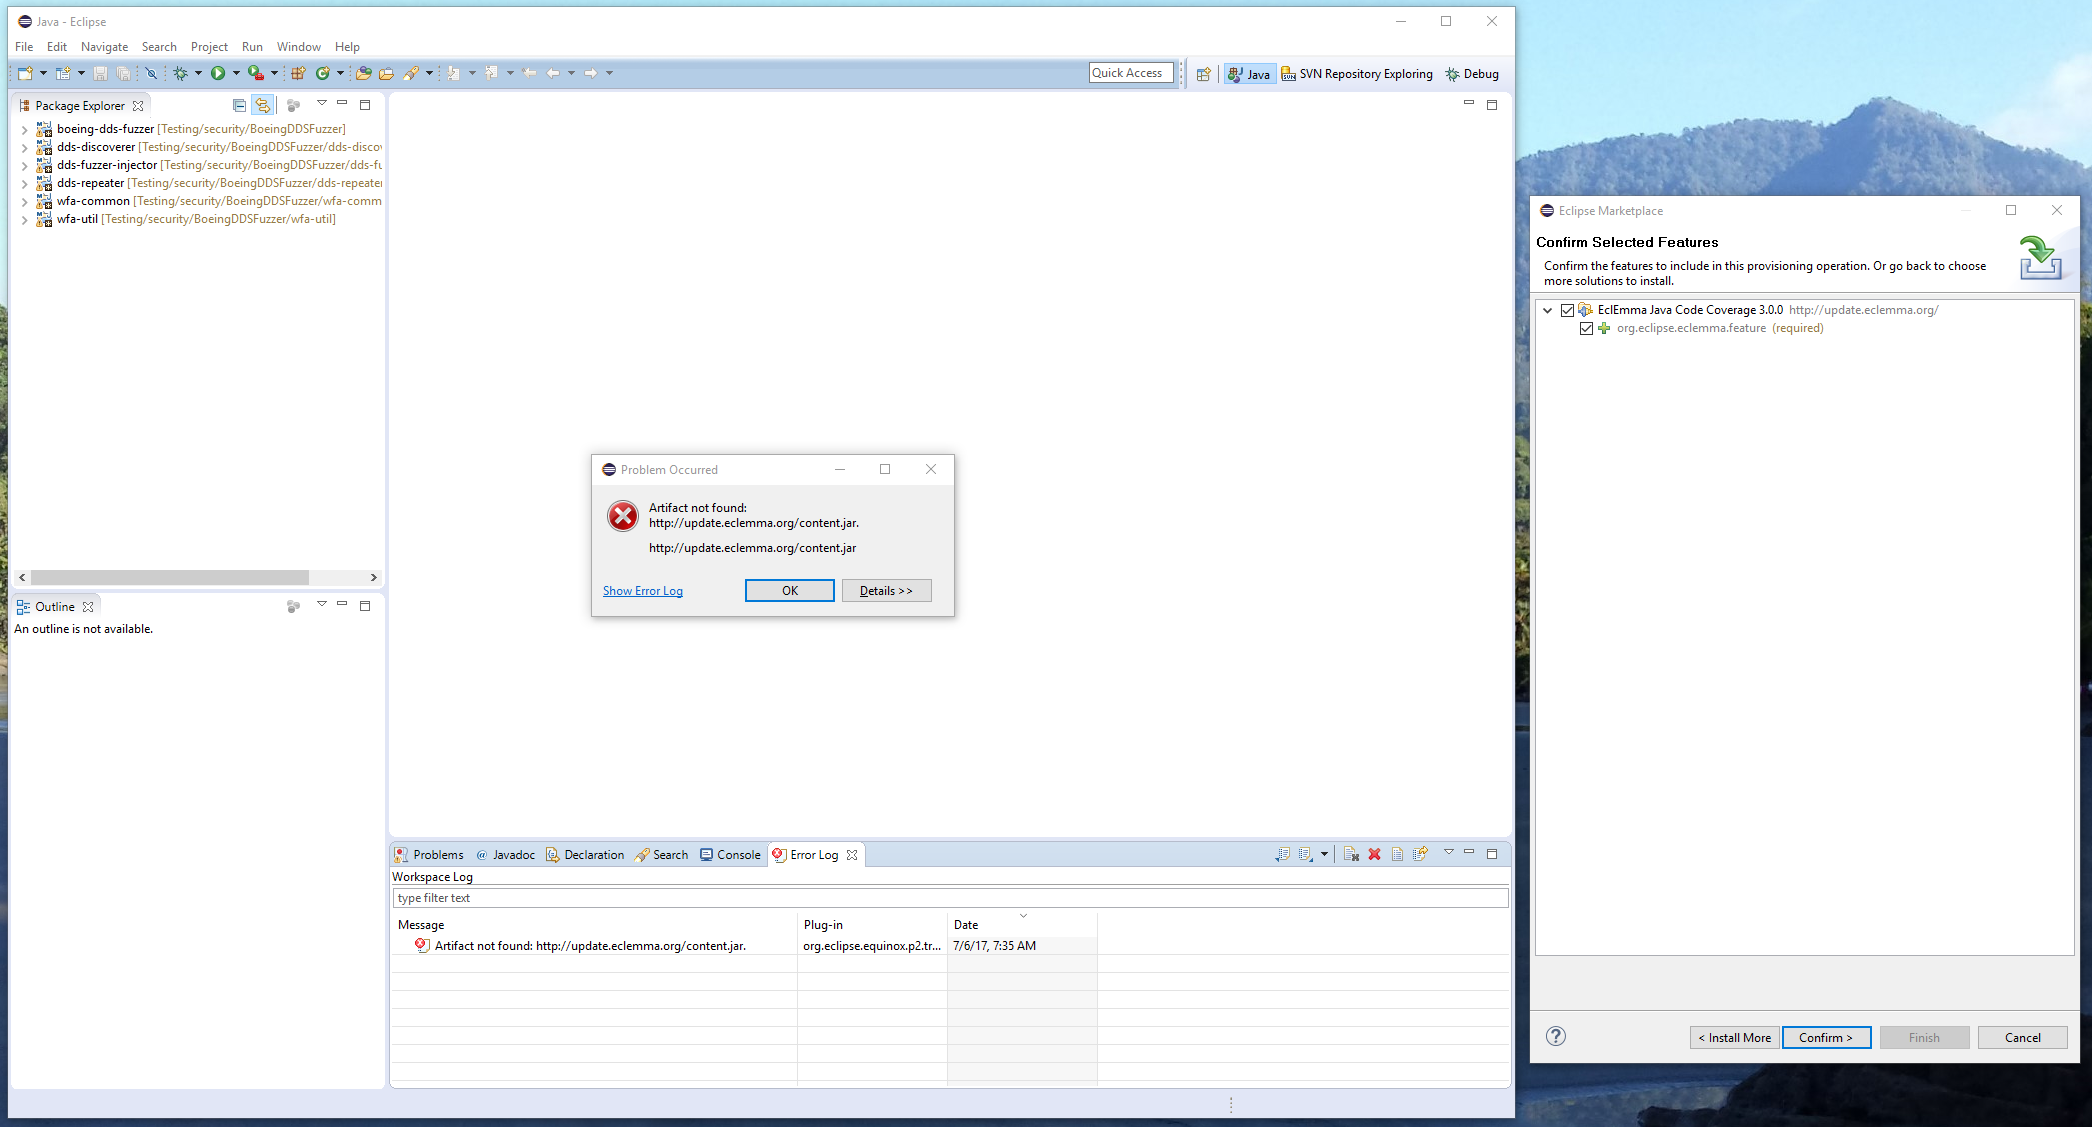2092x1127 pixels.
Task: Collapse EclEmma Java Code Coverage tree node
Action: point(1548,310)
